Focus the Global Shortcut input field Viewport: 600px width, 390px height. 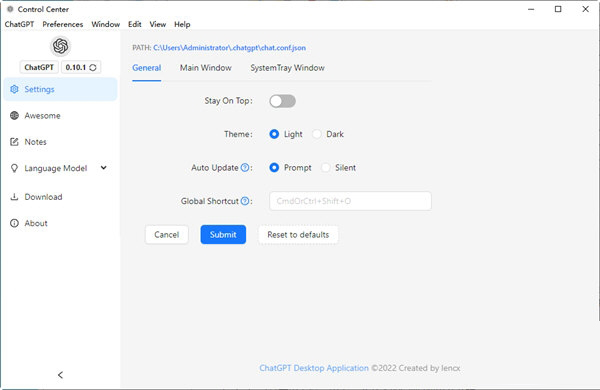pyautogui.click(x=350, y=201)
